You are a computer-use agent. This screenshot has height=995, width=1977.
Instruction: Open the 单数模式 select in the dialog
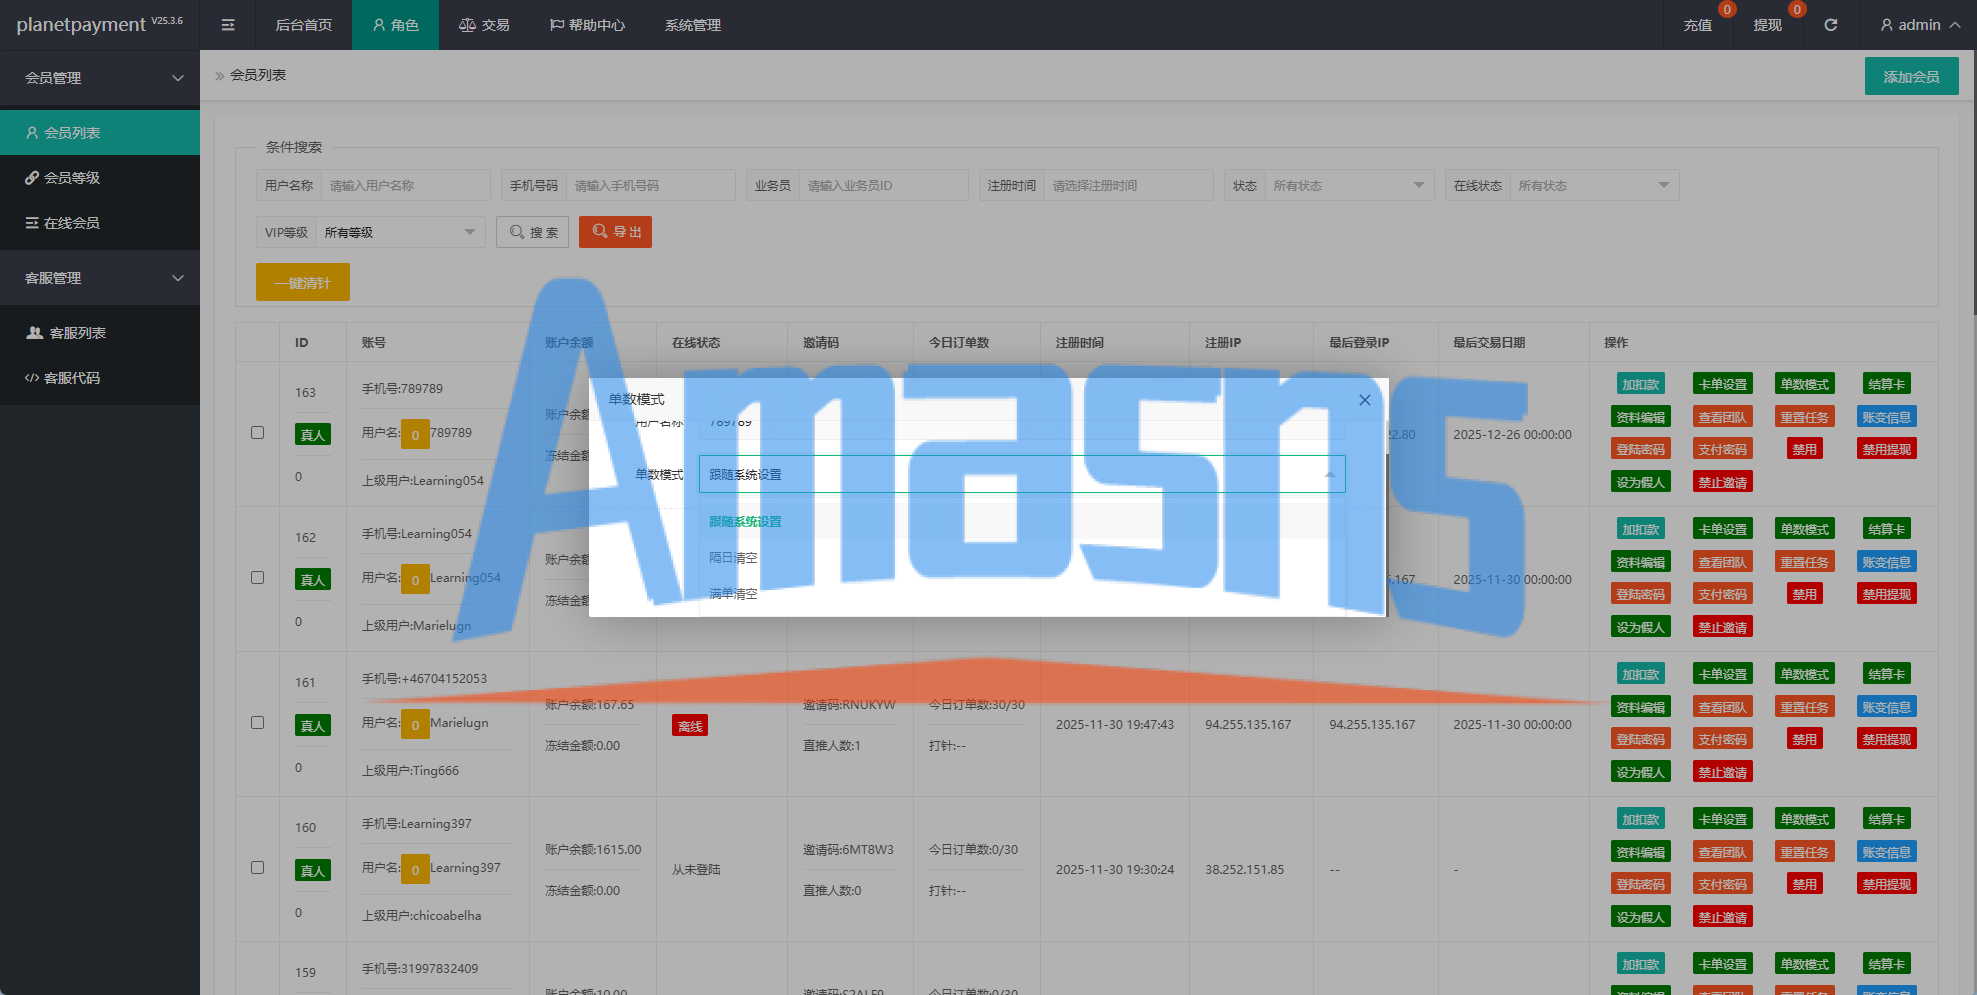point(1022,474)
